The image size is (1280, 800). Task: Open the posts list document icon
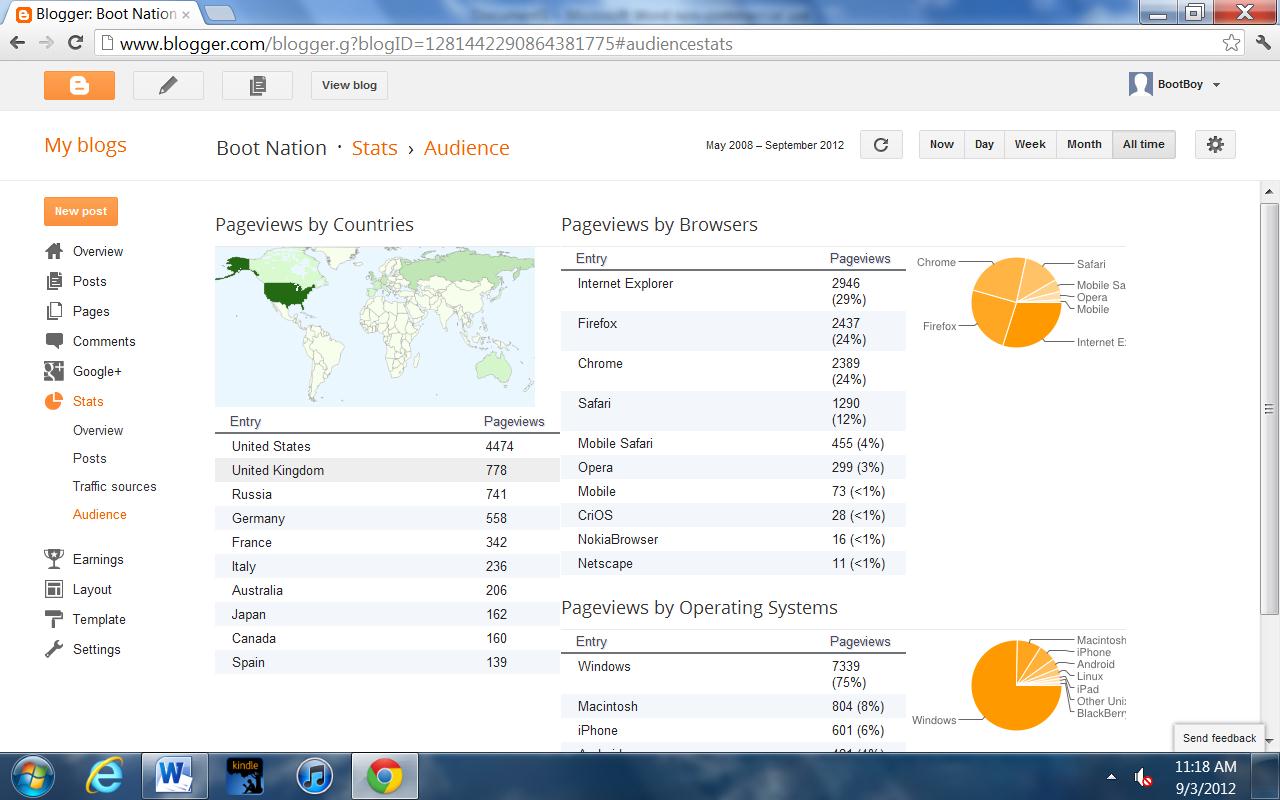pos(257,85)
